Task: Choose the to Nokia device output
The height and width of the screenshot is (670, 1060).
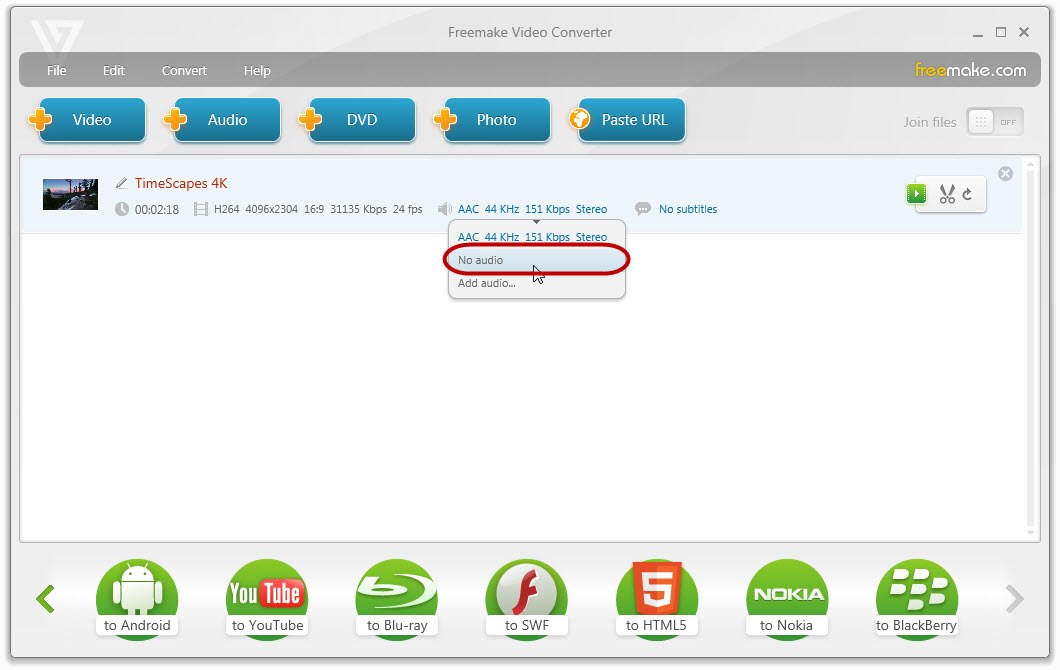Action: [786, 599]
